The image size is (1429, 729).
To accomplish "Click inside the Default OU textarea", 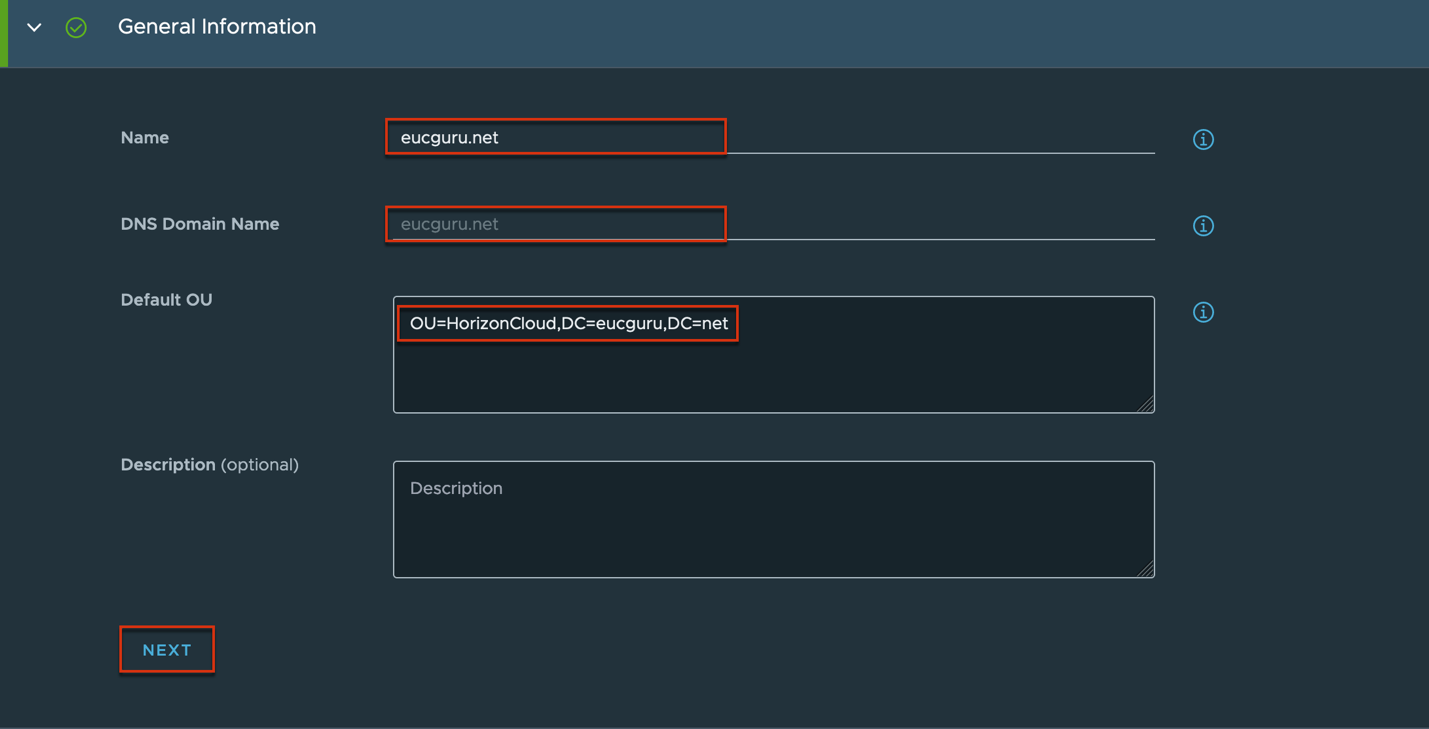I will tap(773, 354).
